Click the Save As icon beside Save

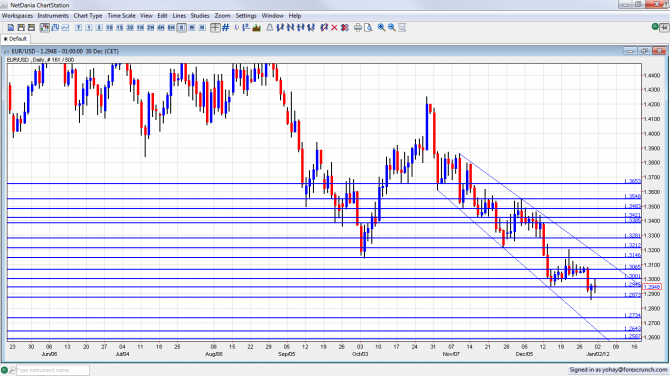pyautogui.click(x=31, y=28)
